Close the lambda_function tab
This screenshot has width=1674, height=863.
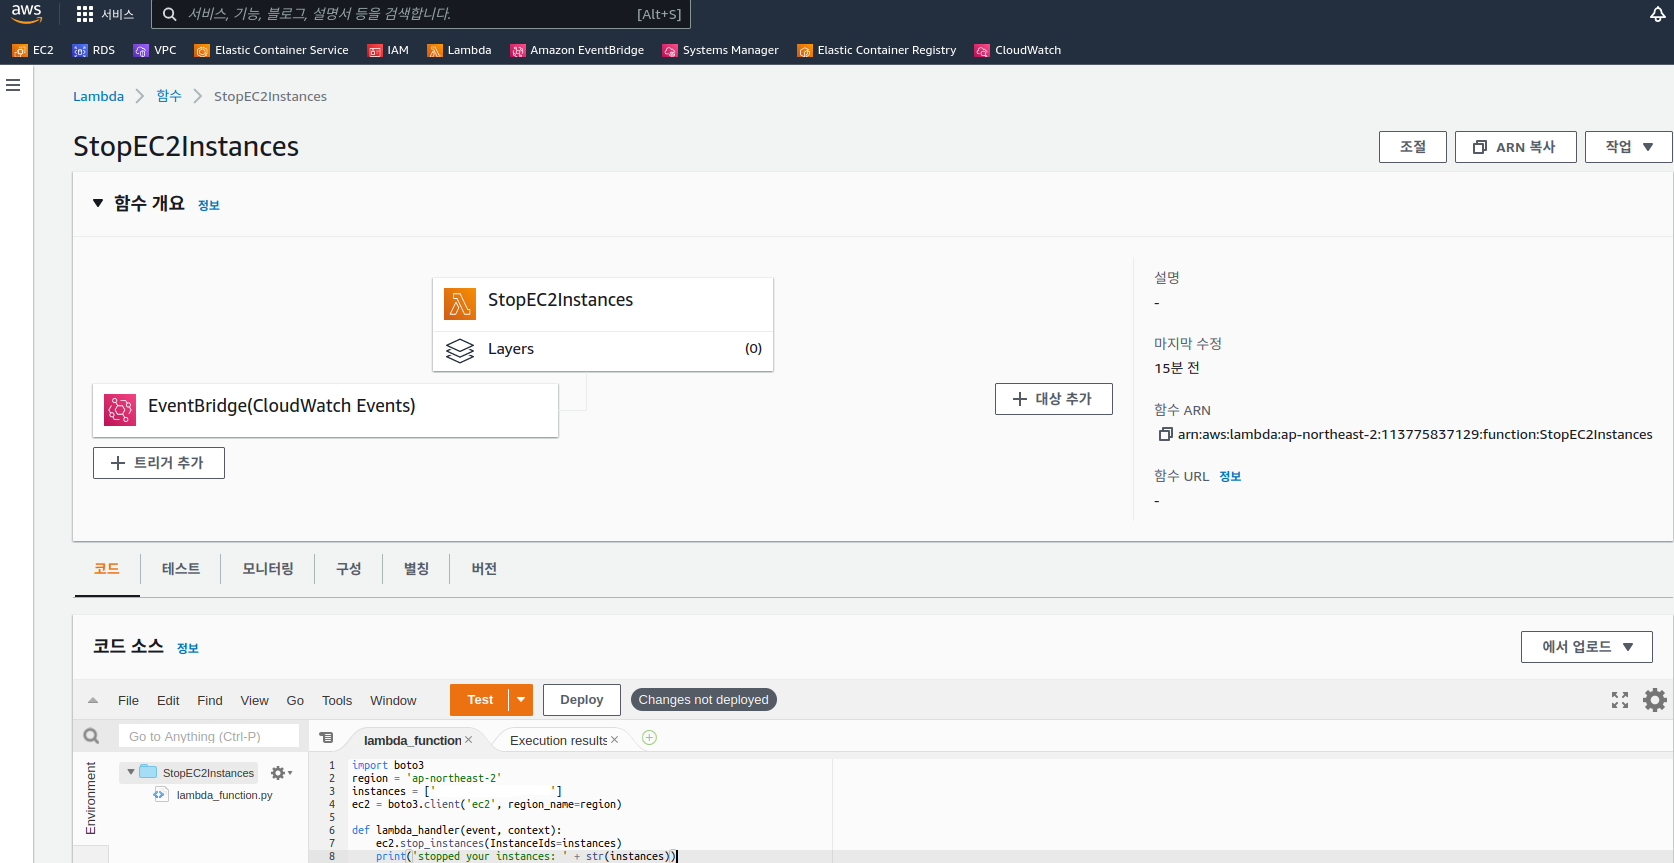click(x=468, y=740)
